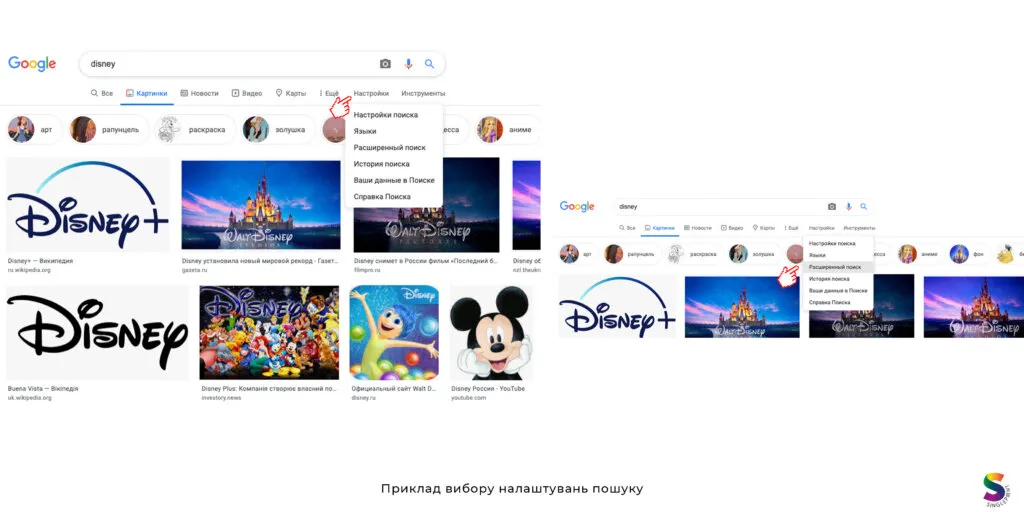Open Все tab in right screenshot
1024x512 pixels.
click(x=627, y=228)
